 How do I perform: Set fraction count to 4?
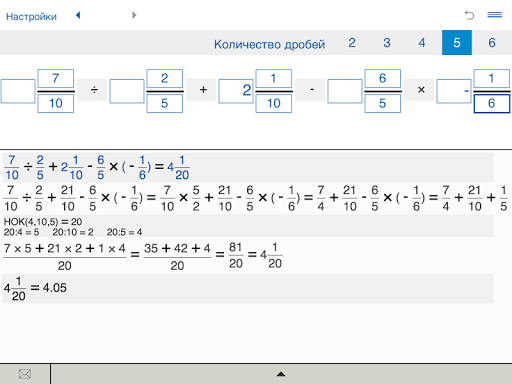point(422,43)
